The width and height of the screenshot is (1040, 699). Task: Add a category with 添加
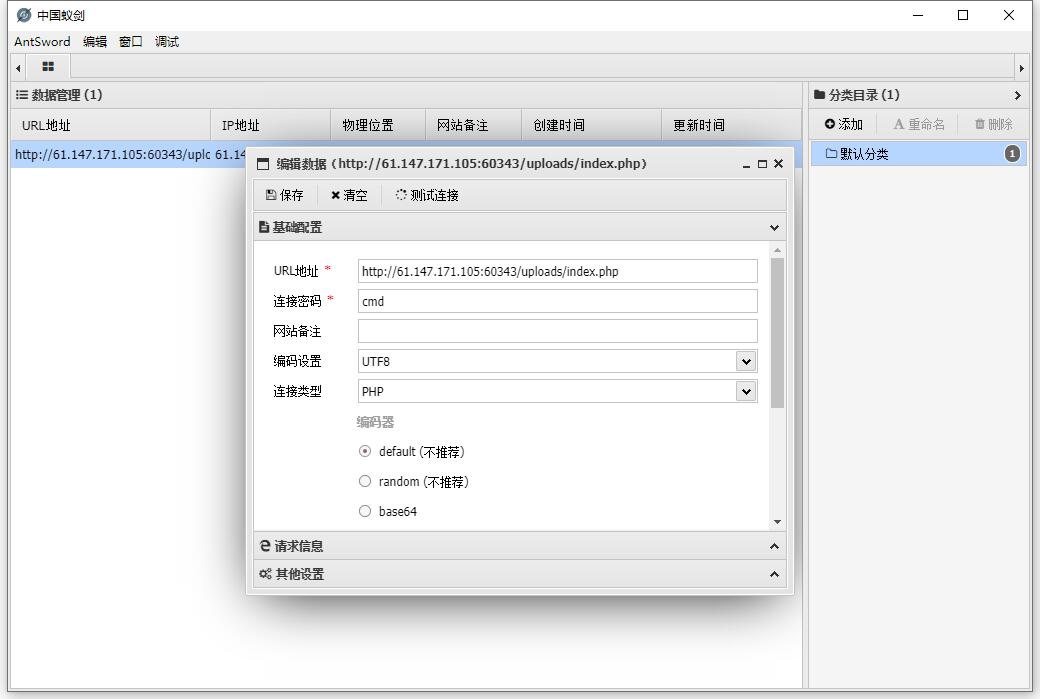(x=844, y=124)
